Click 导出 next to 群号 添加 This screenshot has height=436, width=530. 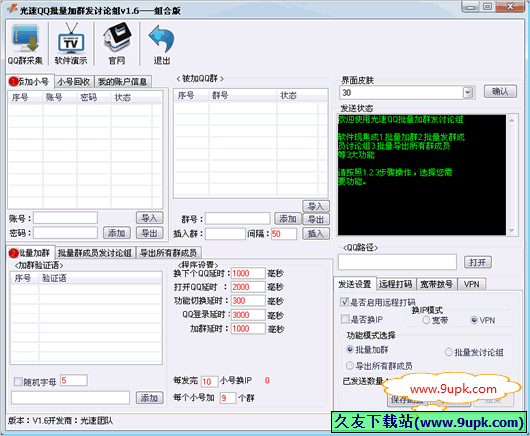click(x=316, y=220)
